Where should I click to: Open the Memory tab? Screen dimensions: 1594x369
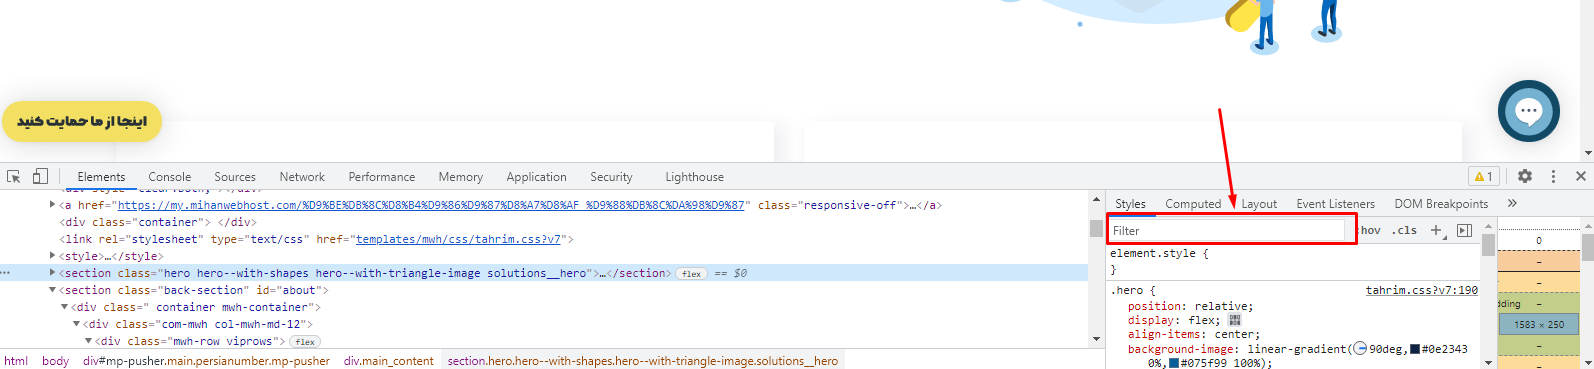461,177
